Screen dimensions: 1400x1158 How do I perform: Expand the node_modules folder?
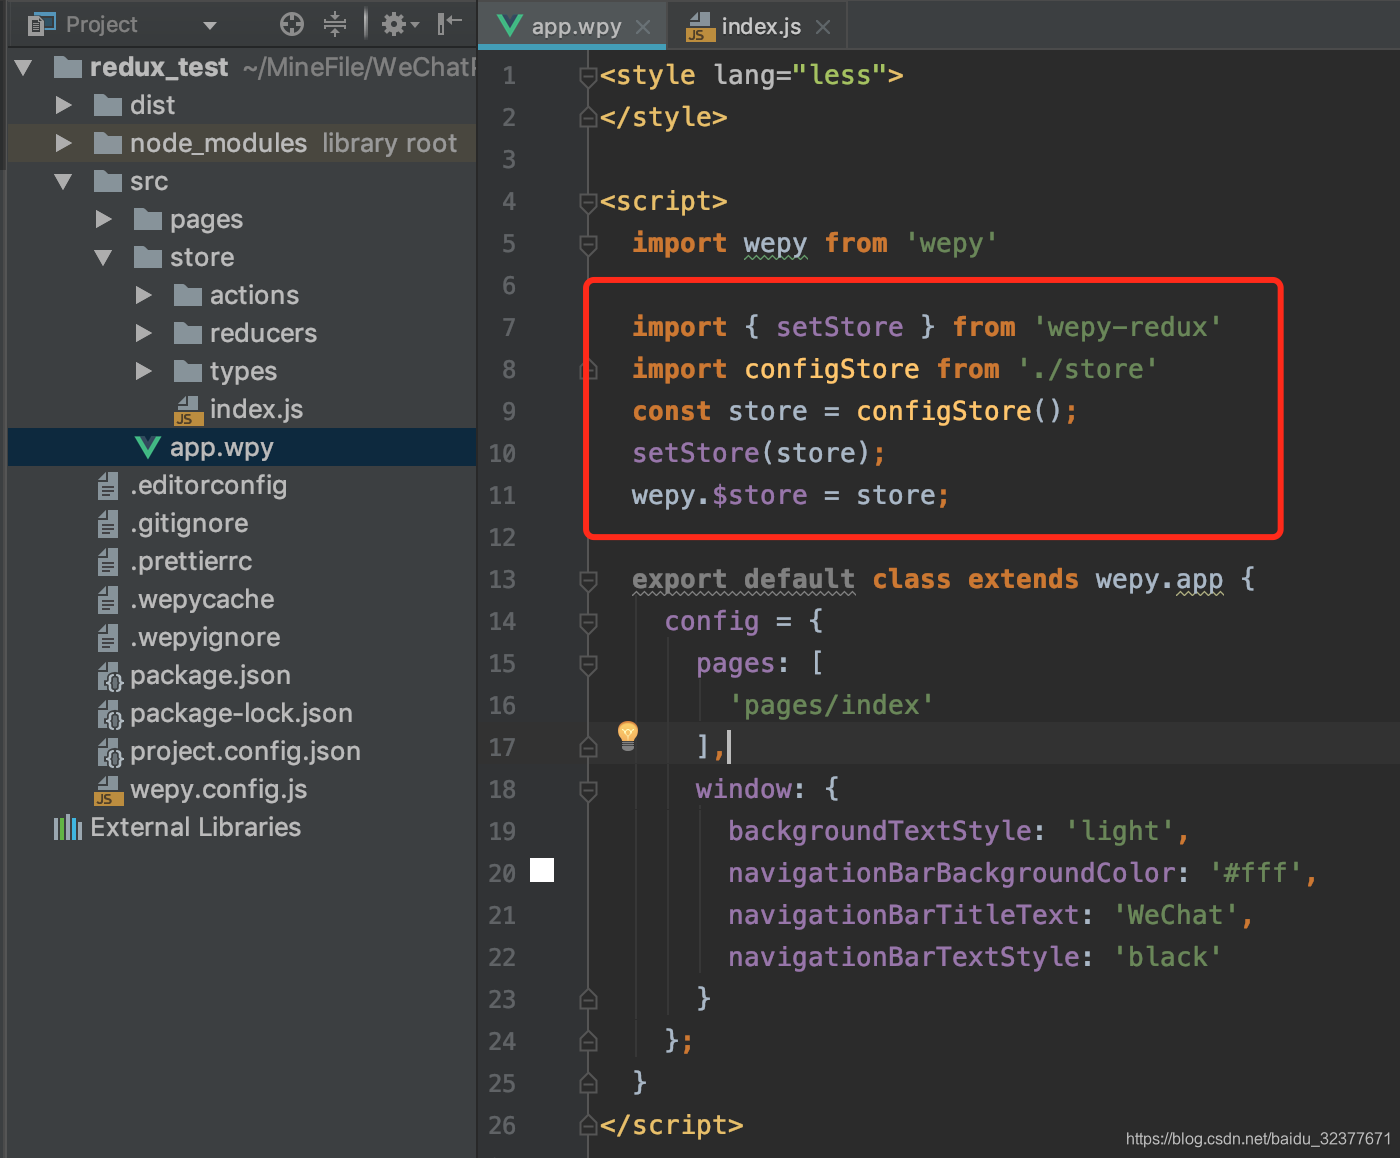[x=64, y=143]
